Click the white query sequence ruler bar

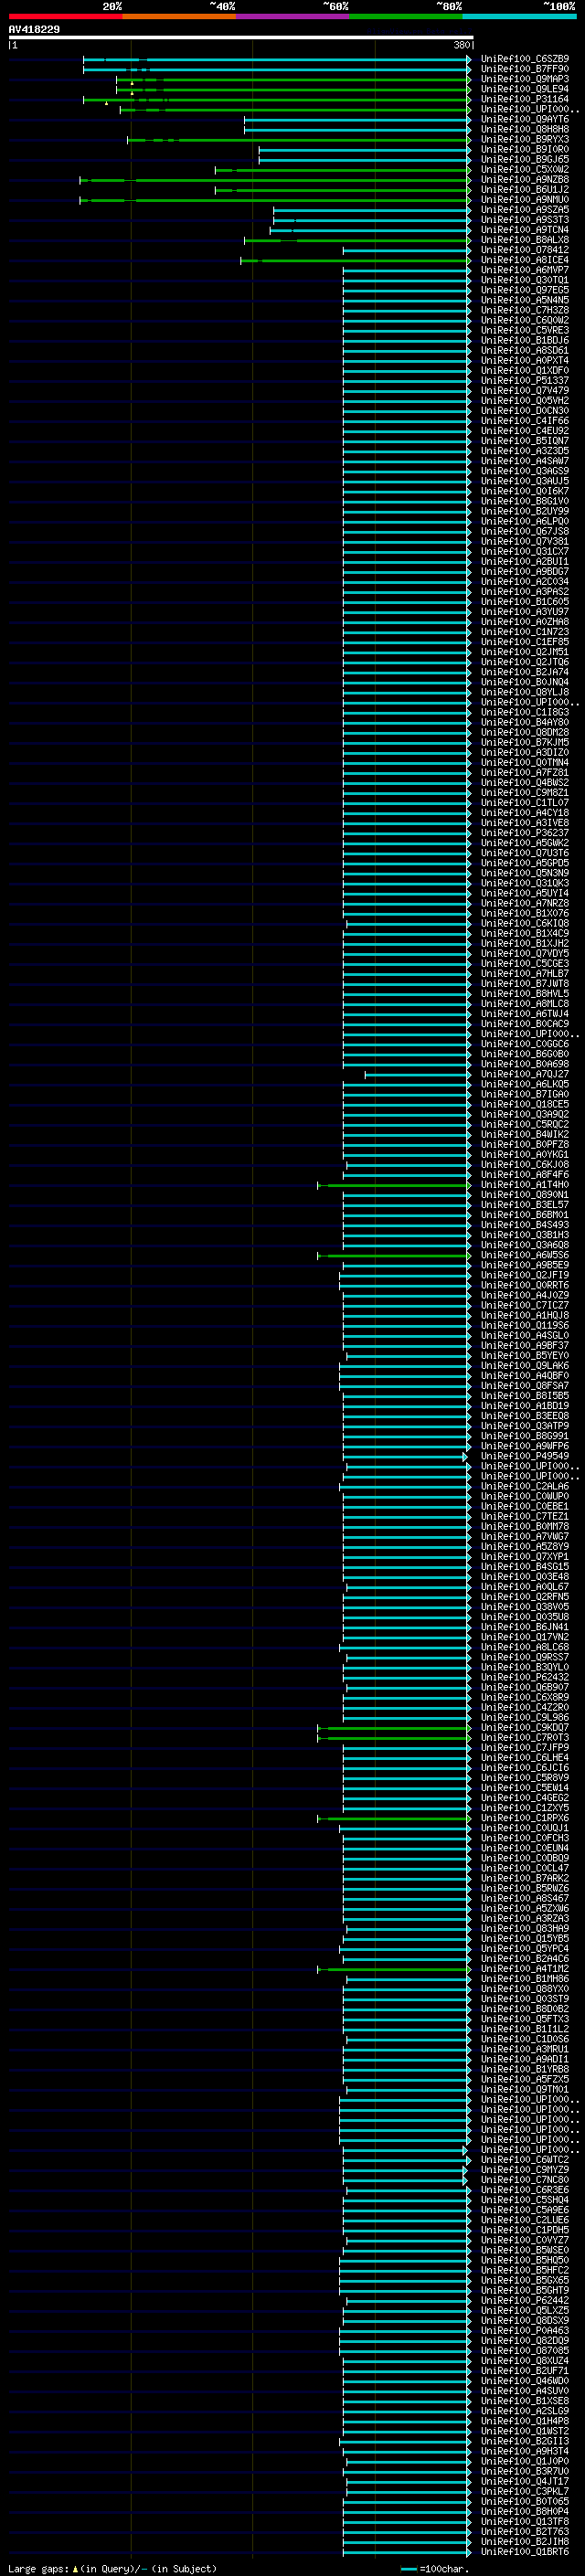click(x=241, y=37)
